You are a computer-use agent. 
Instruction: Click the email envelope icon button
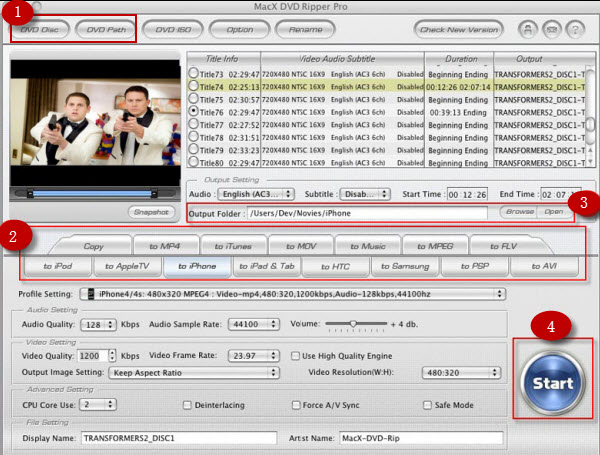pyautogui.click(x=551, y=29)
